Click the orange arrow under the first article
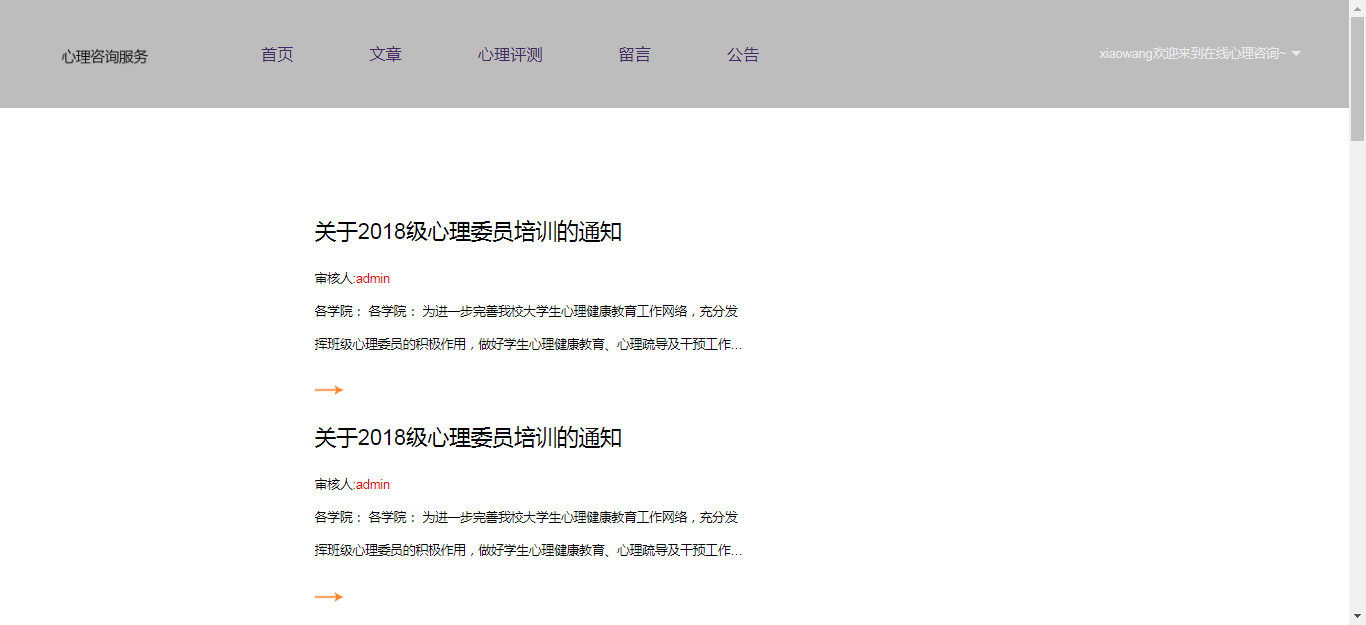1366x625 pixels. click(329, 390)
